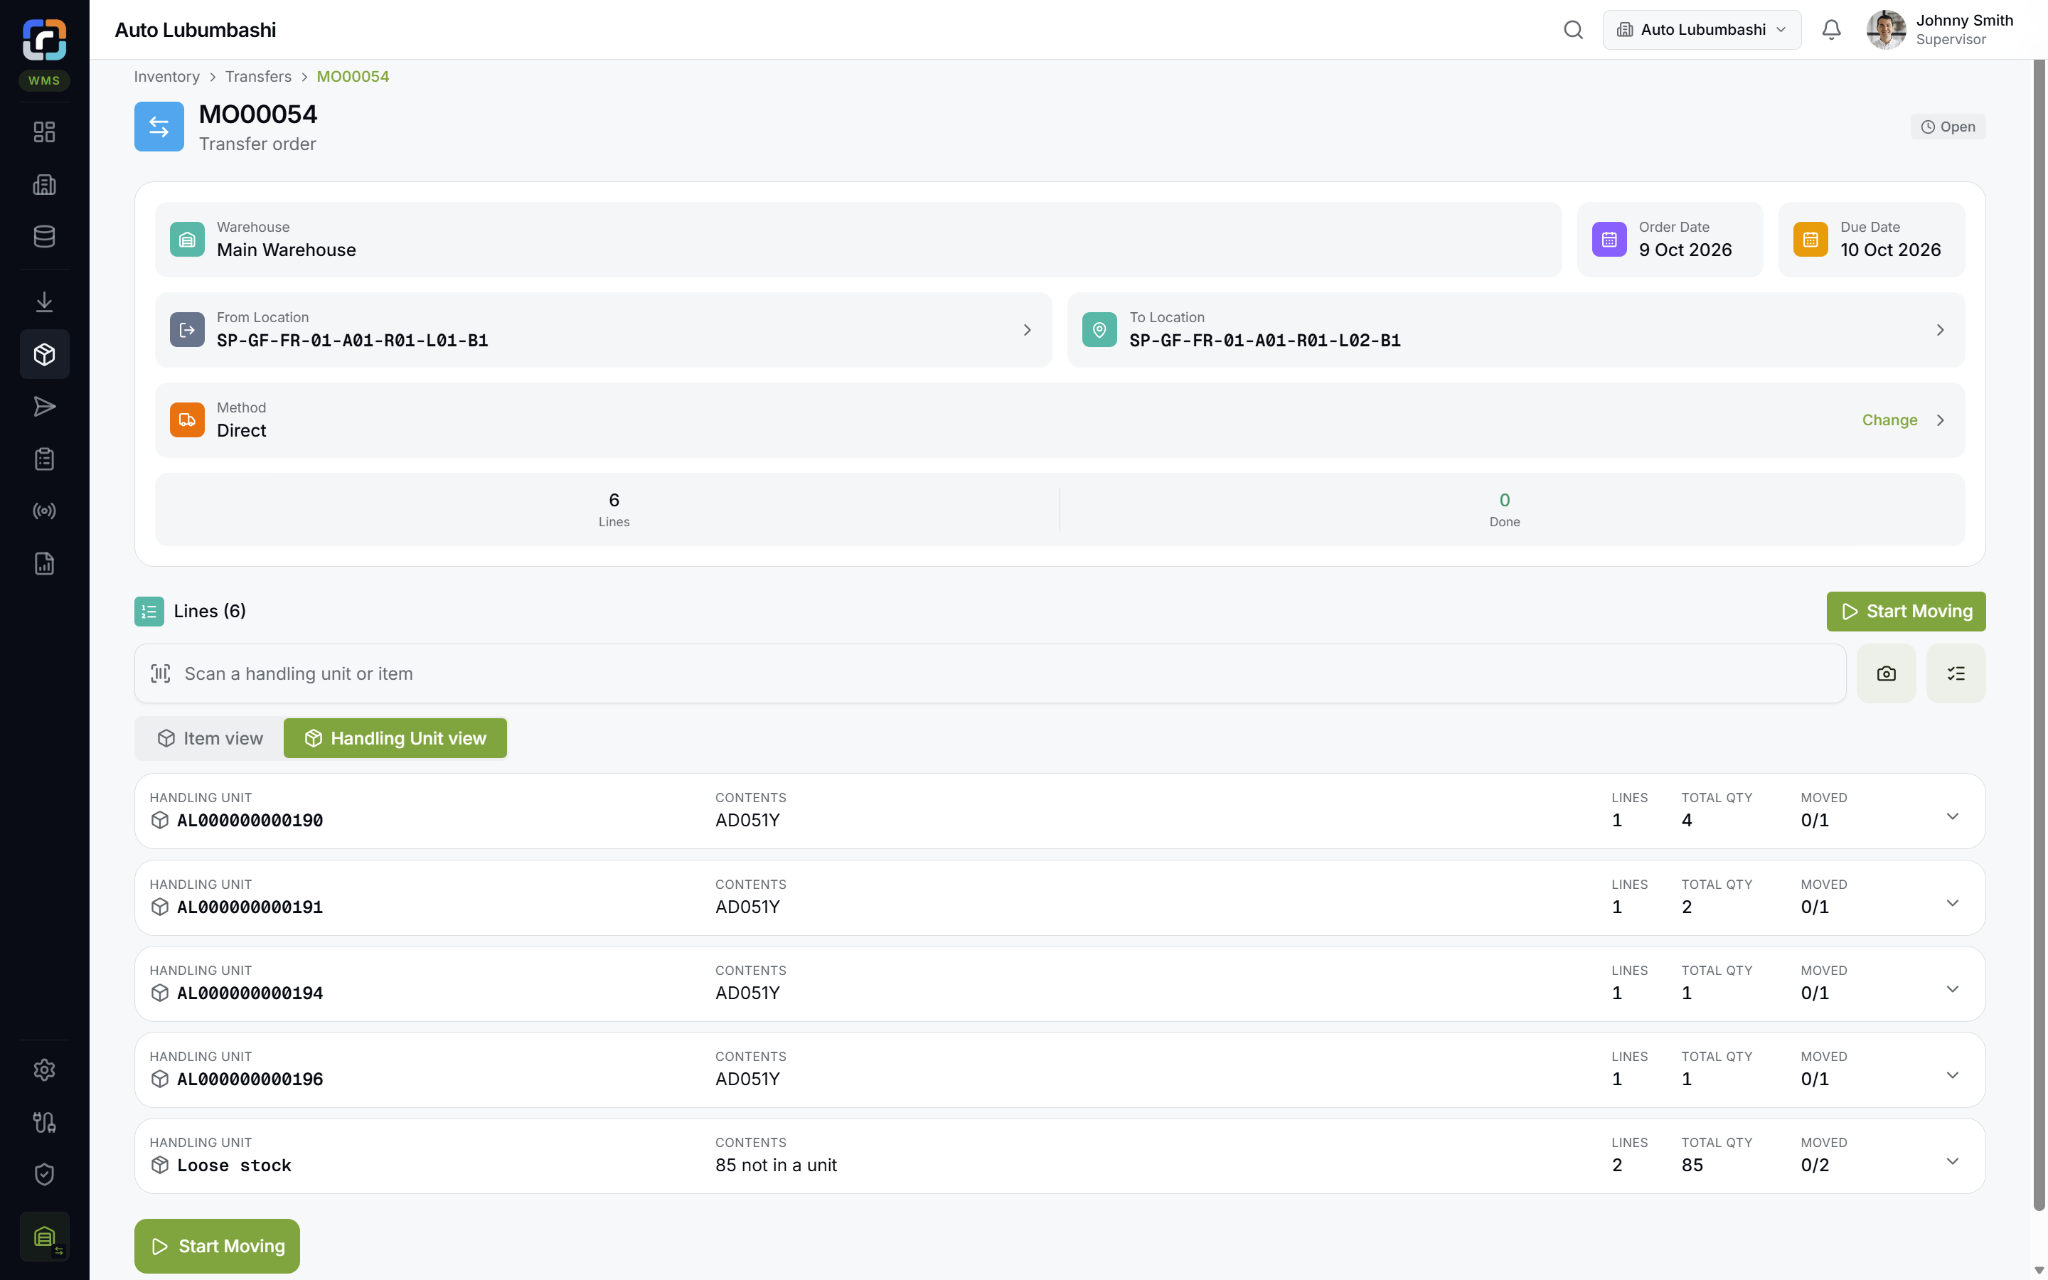The width and height of the screenshot is (2048, 1280).
Task: Open the outbound send icon in sidebar
Action: coord(44,406)
